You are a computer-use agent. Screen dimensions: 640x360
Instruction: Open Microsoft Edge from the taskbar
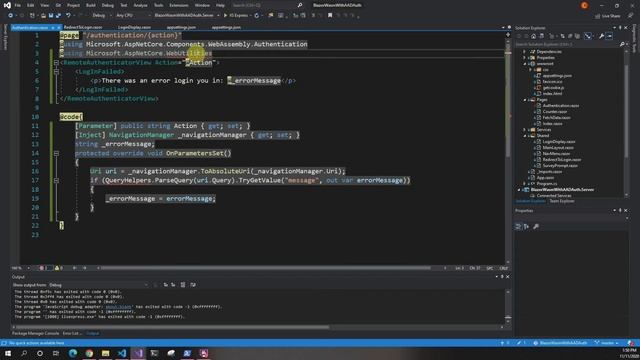pos(73,353)
